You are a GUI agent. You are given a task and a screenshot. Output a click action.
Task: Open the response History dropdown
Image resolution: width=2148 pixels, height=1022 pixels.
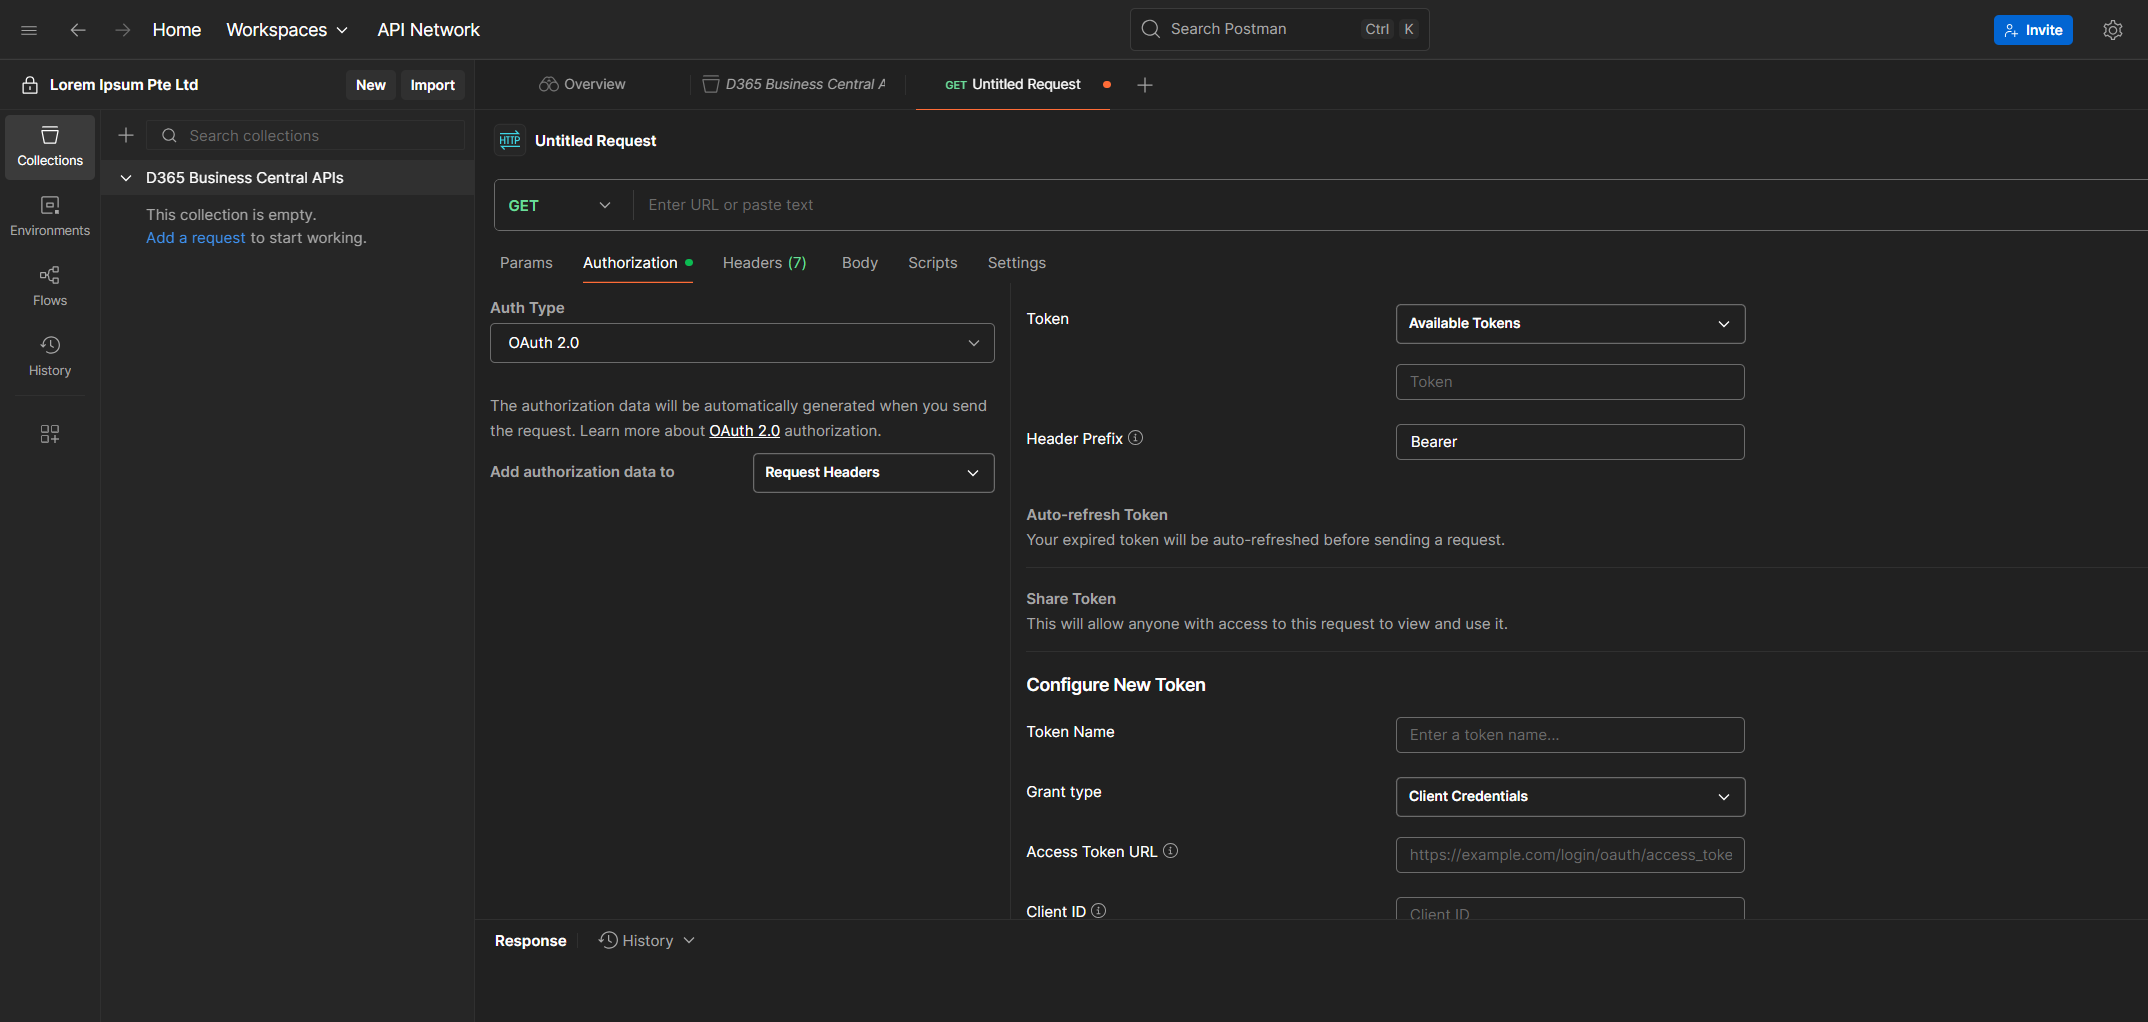[647, 941]
